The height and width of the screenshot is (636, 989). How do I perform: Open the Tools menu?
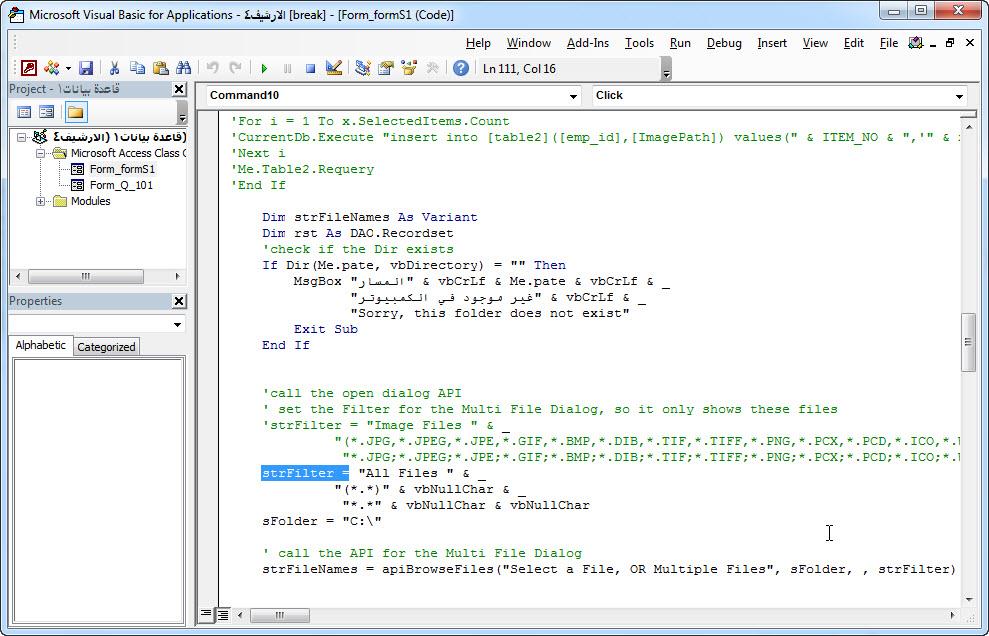639,43
